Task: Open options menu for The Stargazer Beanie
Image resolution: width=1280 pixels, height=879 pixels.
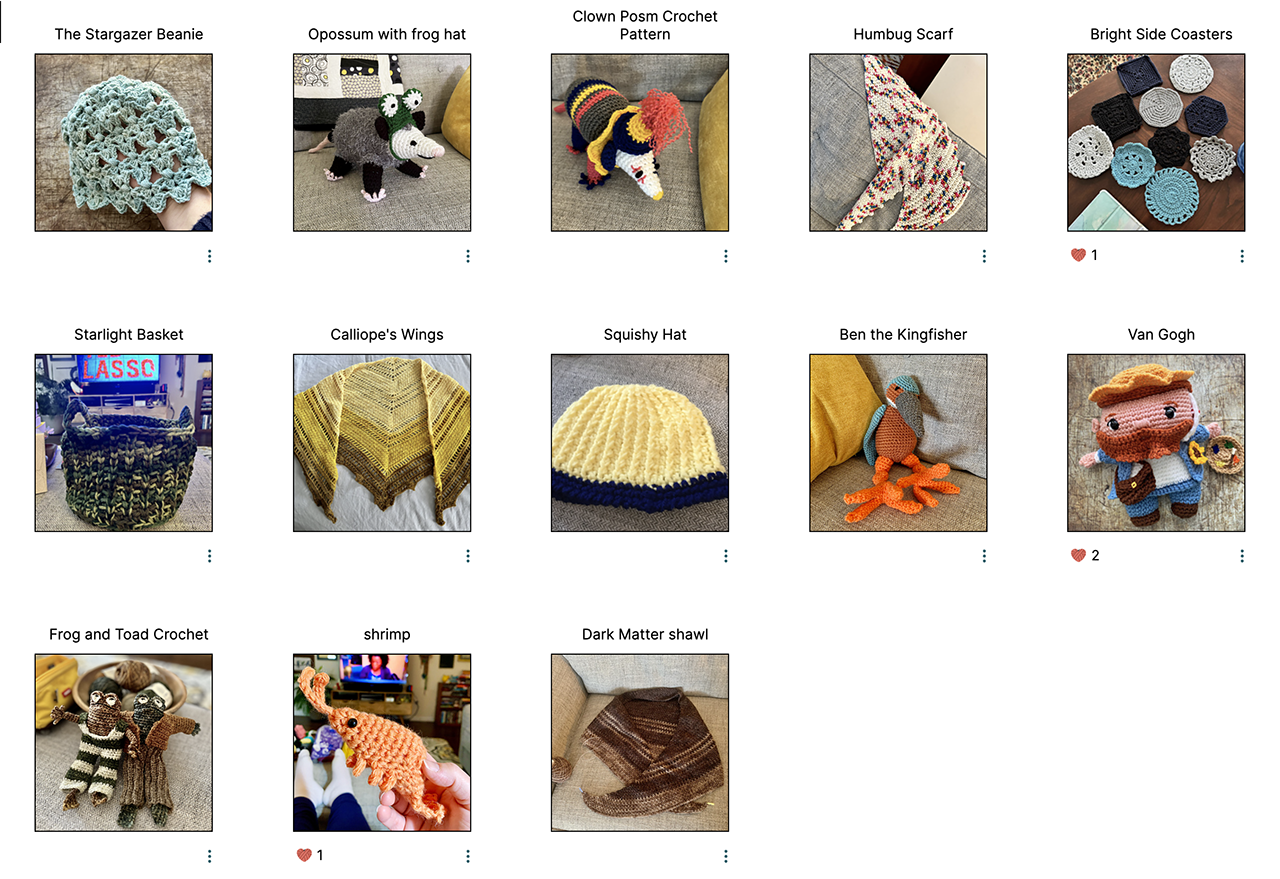Action: pos(209,256)
